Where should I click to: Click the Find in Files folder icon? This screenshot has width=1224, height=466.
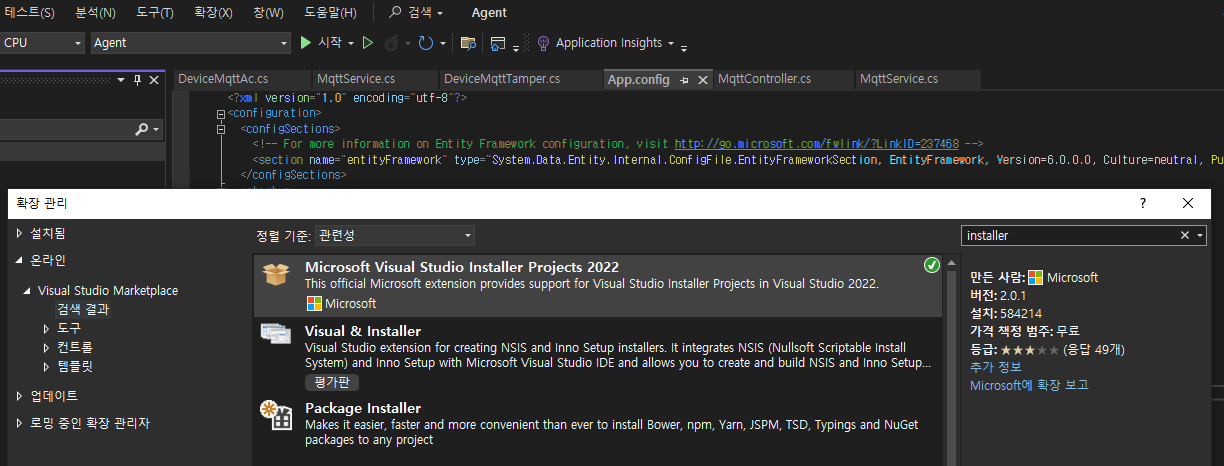click(x=467, y=43)
